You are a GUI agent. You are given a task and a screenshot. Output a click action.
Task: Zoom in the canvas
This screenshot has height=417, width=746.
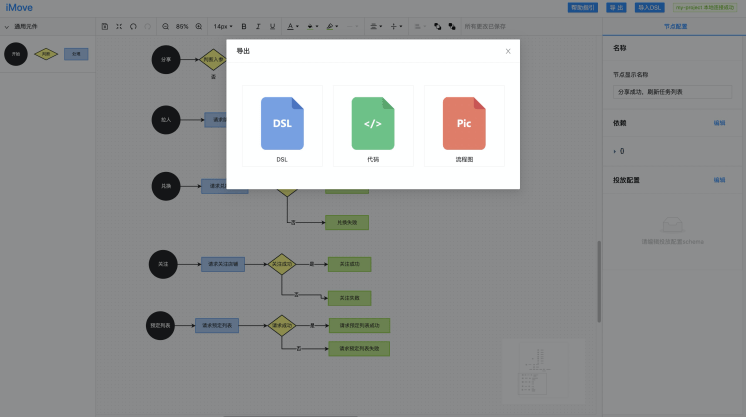click(199, 27)
